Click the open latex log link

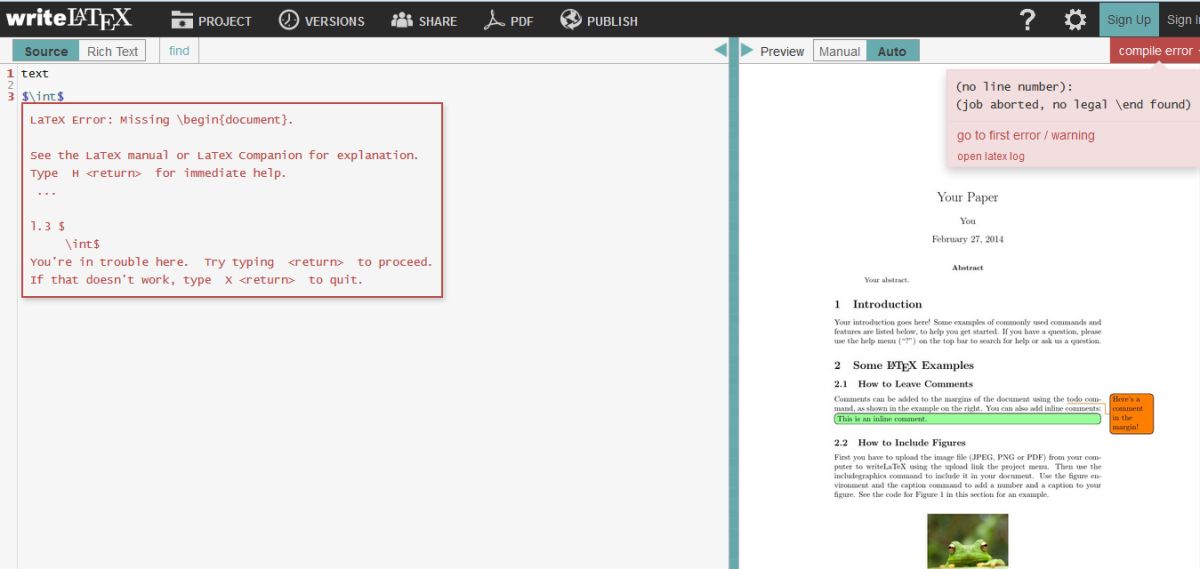(991, 156)
